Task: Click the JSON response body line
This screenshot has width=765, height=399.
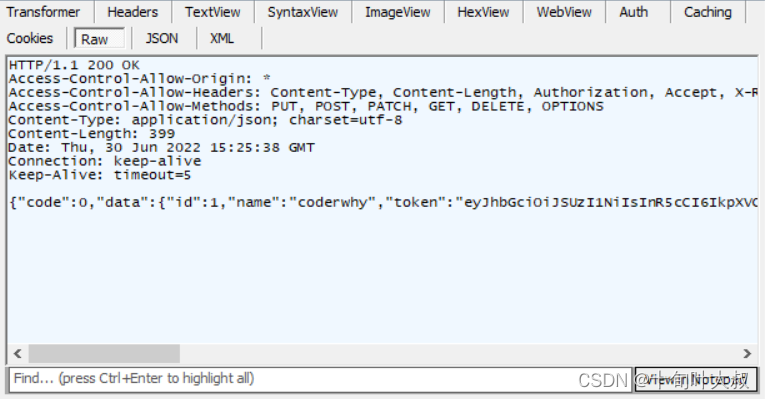Action: 383,202
